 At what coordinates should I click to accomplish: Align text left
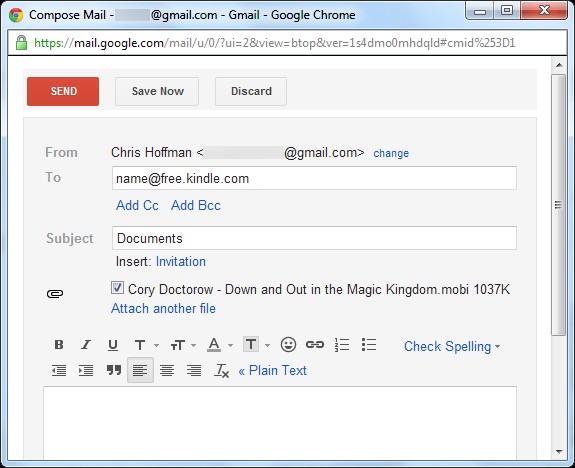click(x=140, y=370)
